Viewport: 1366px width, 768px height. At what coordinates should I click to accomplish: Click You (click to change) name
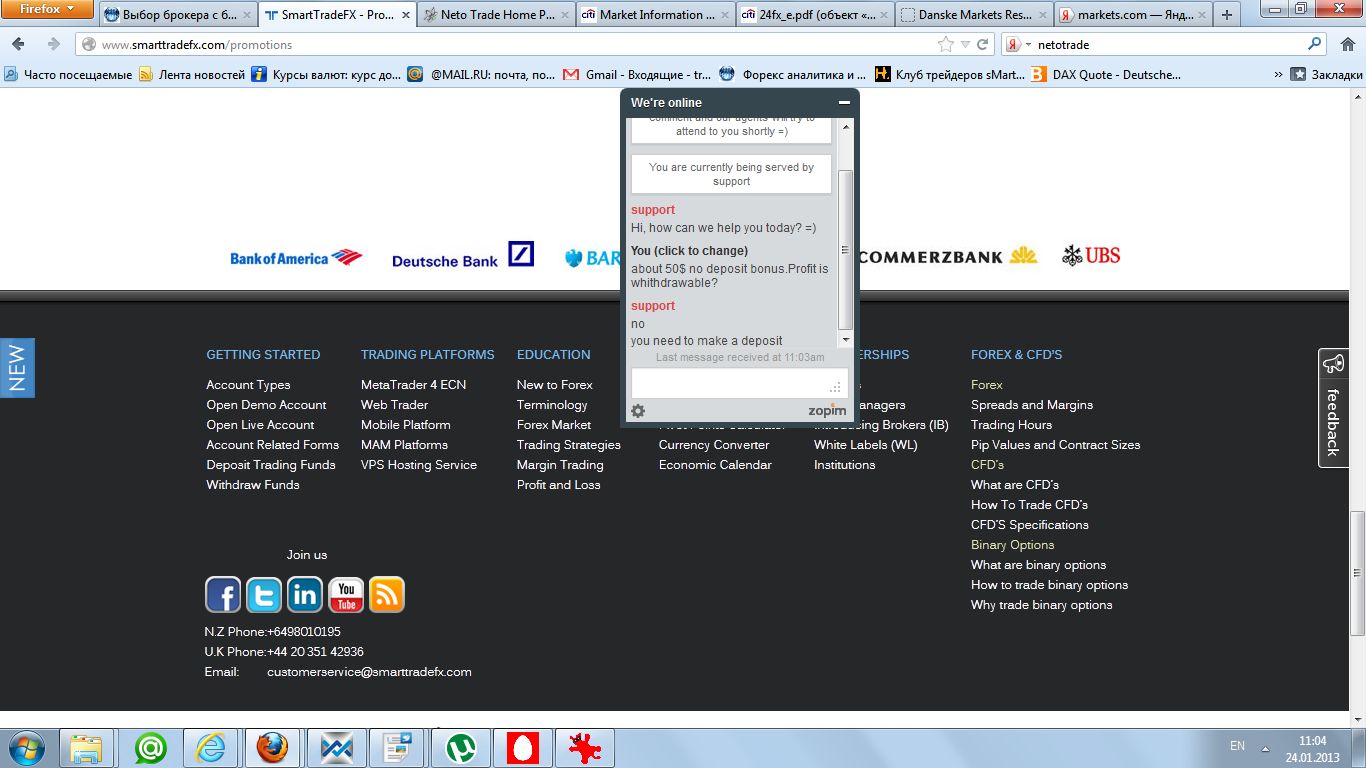click(x=689, y=251)
